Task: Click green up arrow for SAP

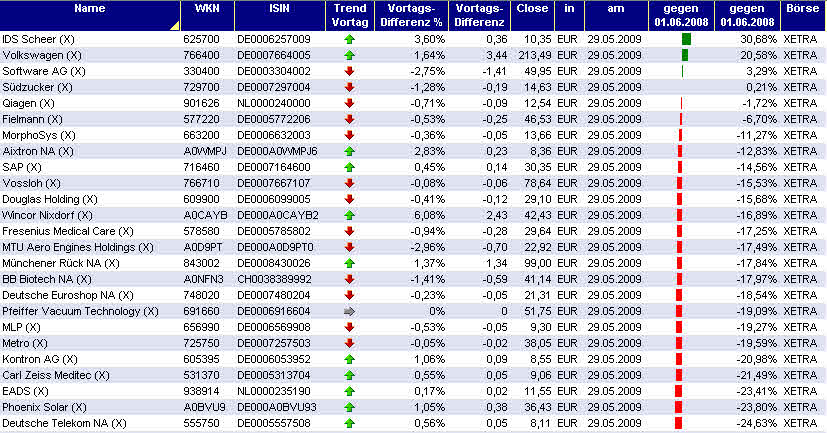Action: [x=349, y=167]
